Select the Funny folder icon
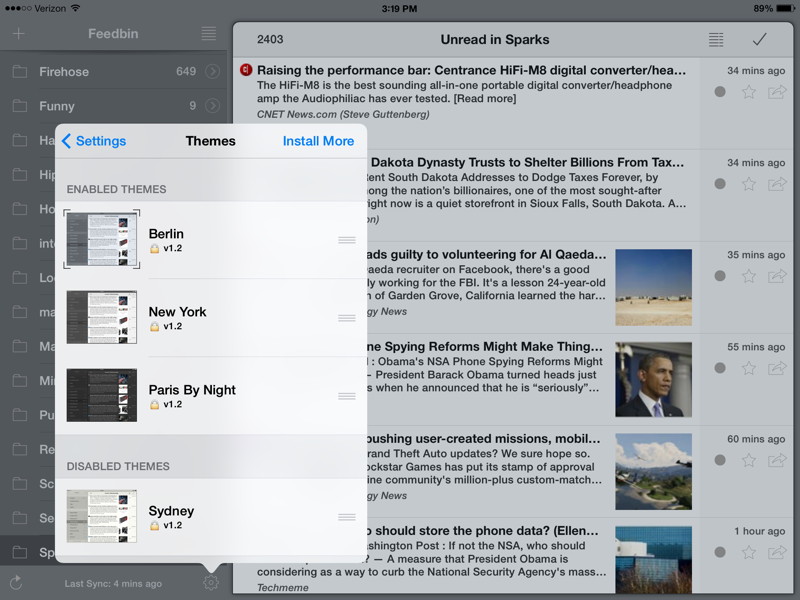Viewport: 800px width, 600px height. (20, 106)
